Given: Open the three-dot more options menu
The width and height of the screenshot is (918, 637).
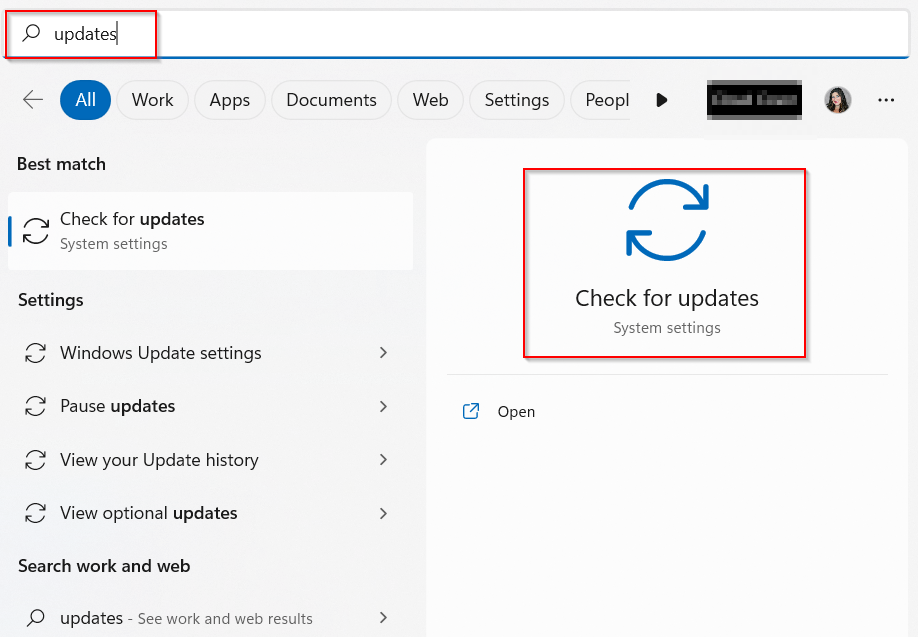Looking at the screenshot, I should (885, 99).
